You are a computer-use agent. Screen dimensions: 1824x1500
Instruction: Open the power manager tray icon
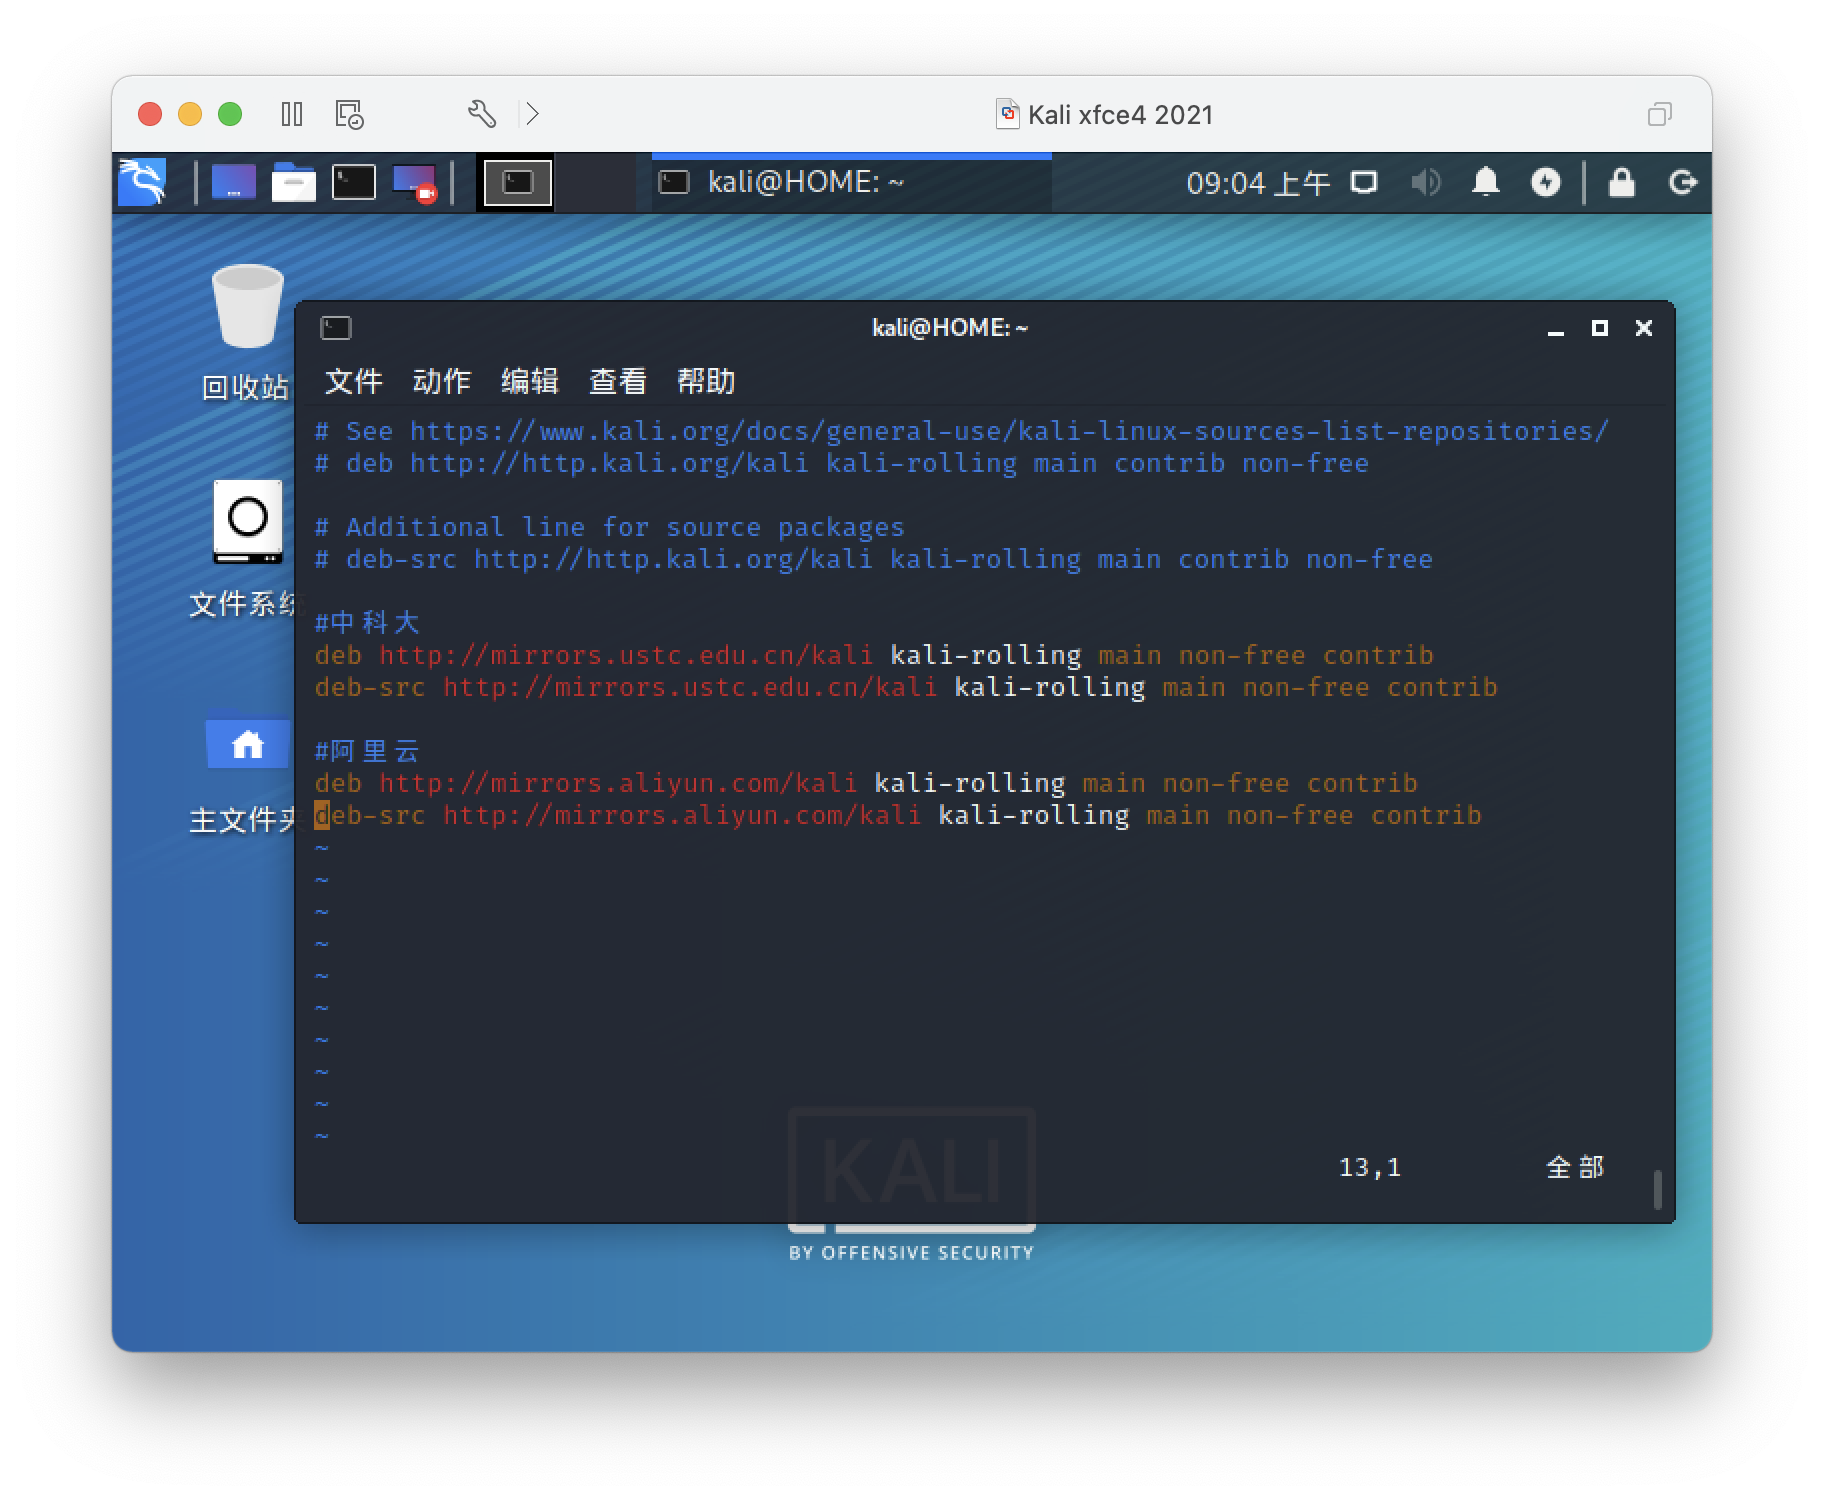(x=1546, y=183)
